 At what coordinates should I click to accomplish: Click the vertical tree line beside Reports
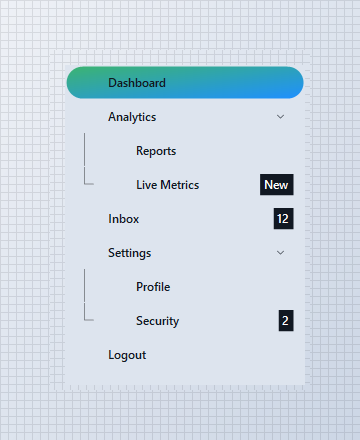click(84, 150)
